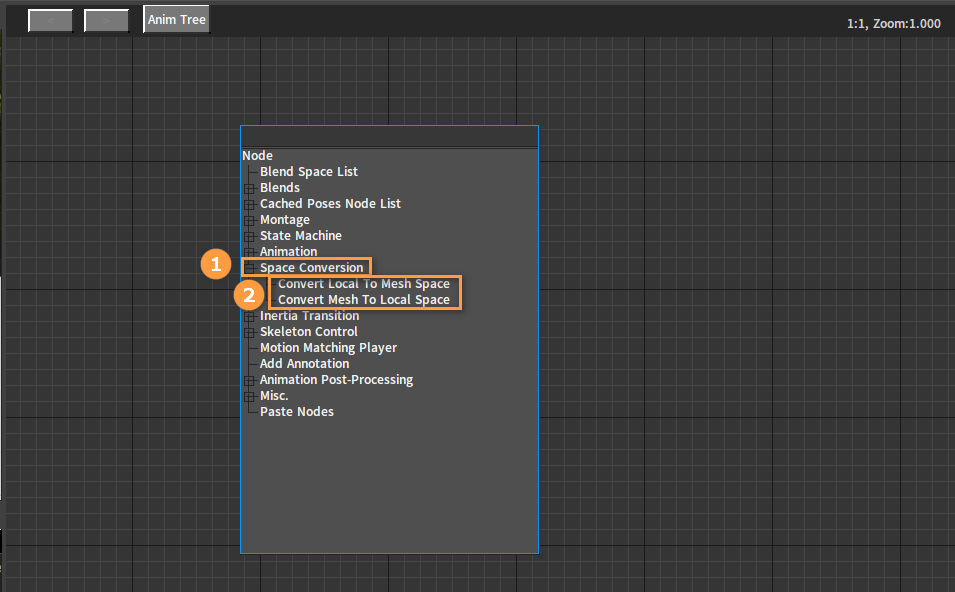Choose Convert Local To Mesh Space

click(x=364, y=284)
